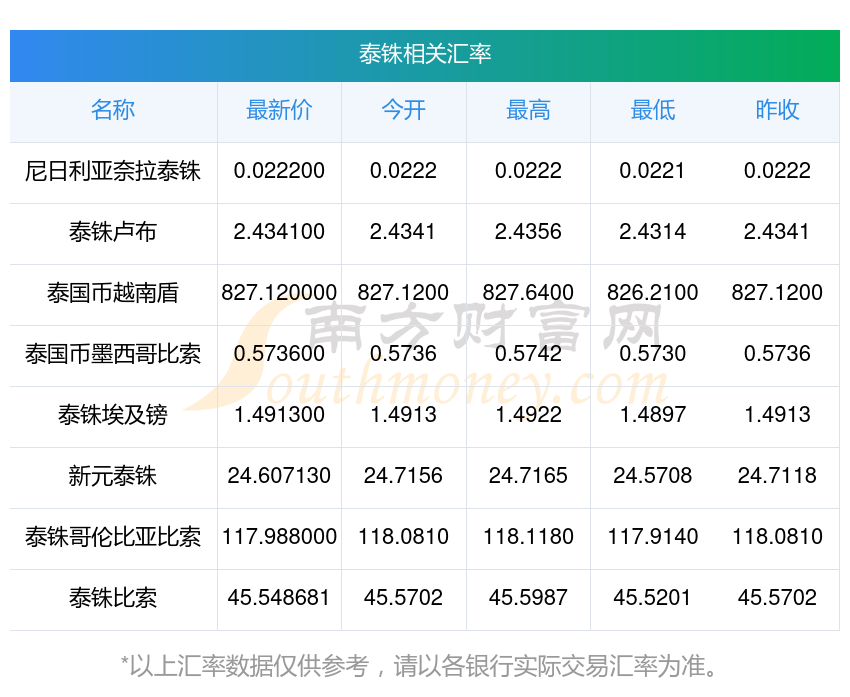This screenshot has height=697, width=850.
Task: Open the 泰铢卢布 currency pair
Action: coord(113,232)
